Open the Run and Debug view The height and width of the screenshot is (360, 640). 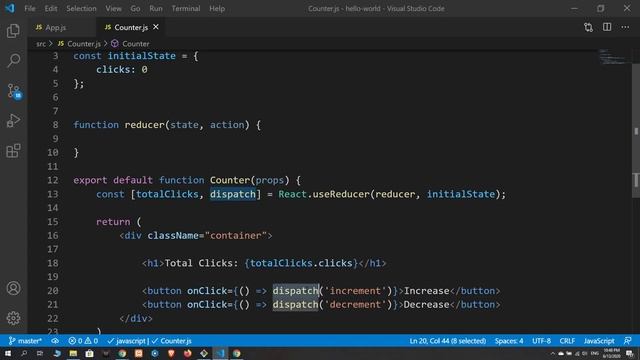tap(13, 120)
